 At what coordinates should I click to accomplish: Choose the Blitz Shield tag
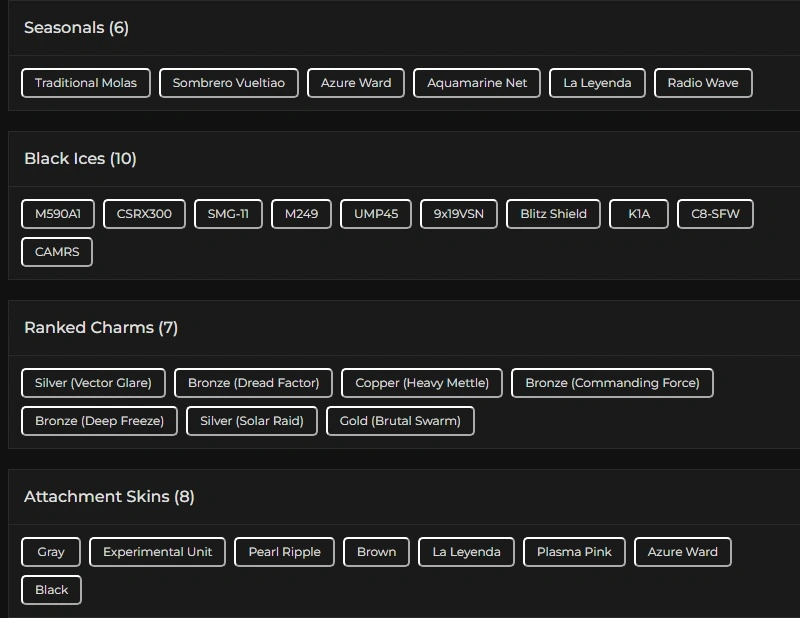point(554,214)
